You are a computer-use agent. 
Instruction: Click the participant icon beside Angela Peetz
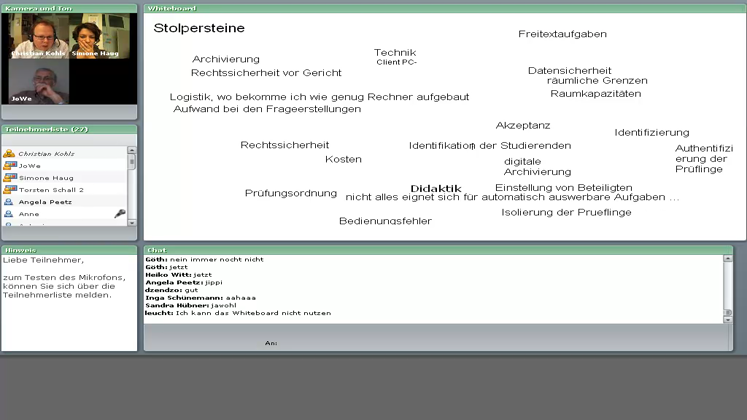pos(9,201)
